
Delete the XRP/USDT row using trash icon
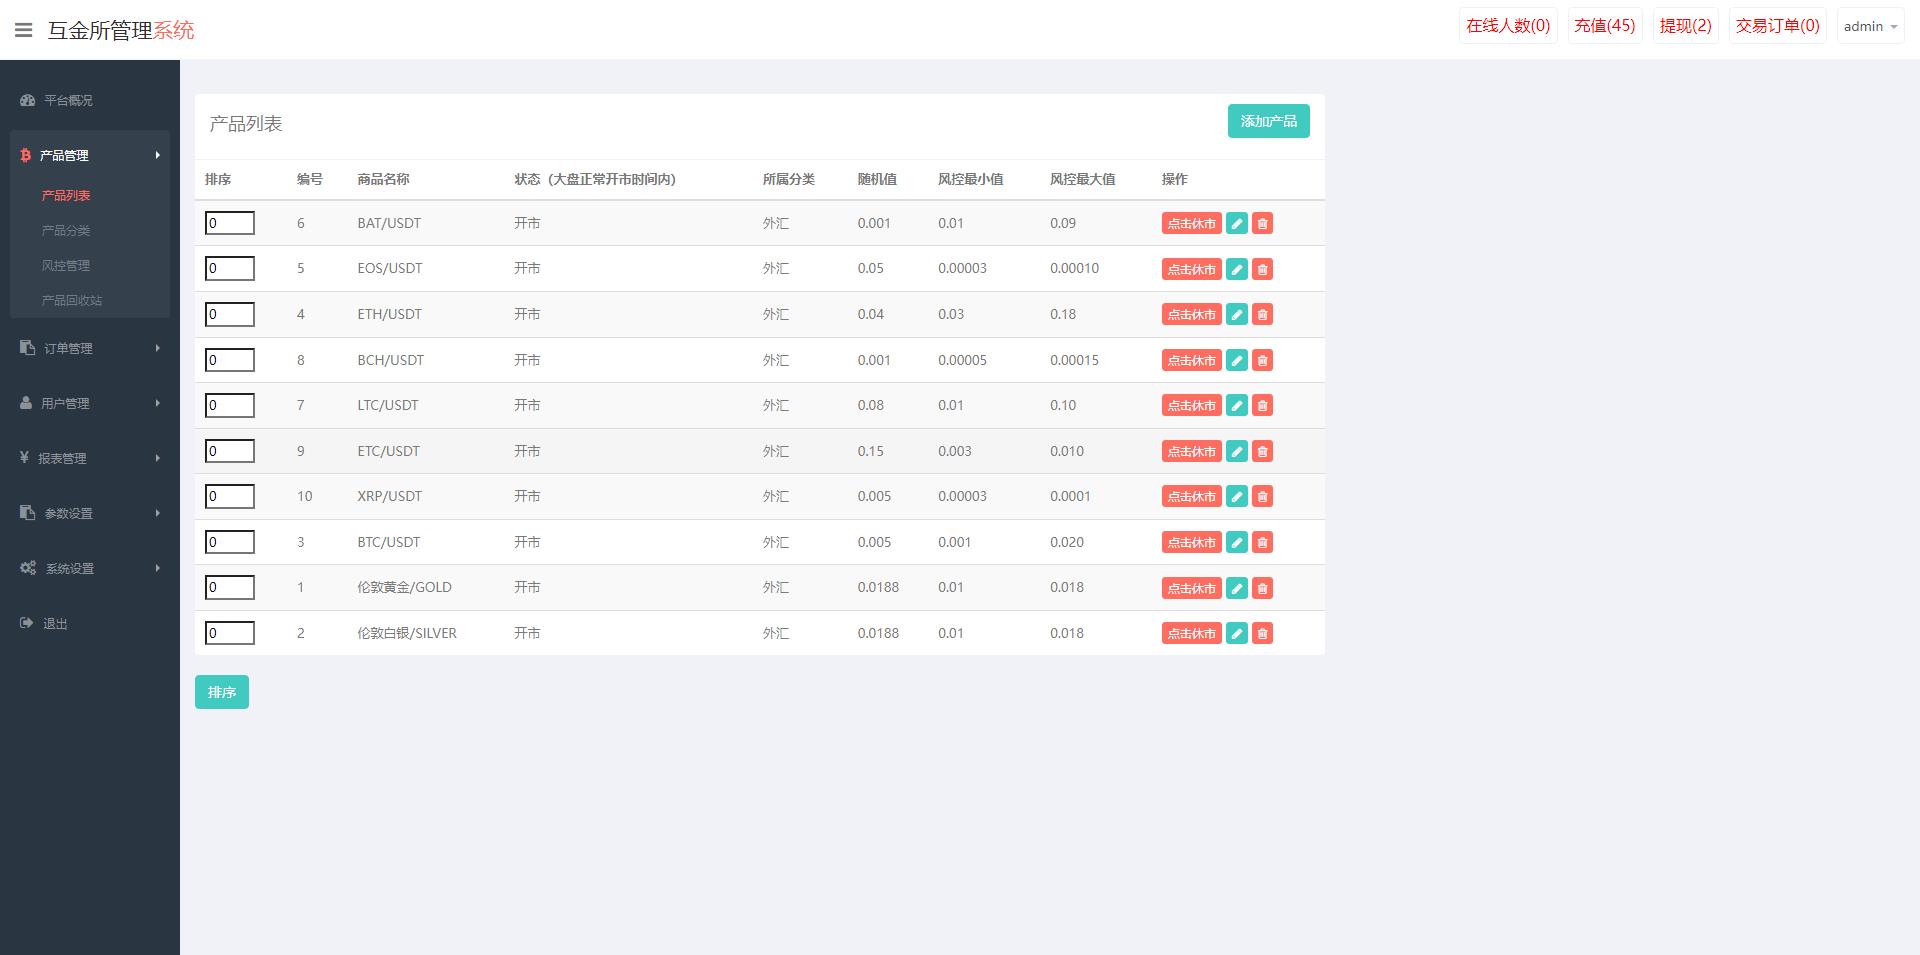tap(1262, 497)
